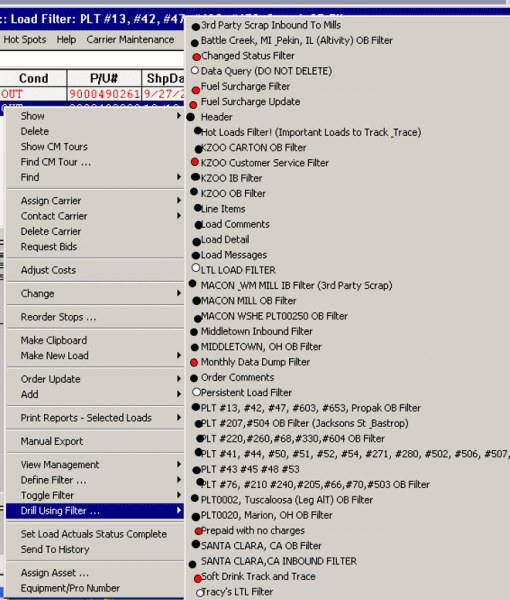
Task: Expand the Find submenu arrow
Action: [x=179, y=177]
